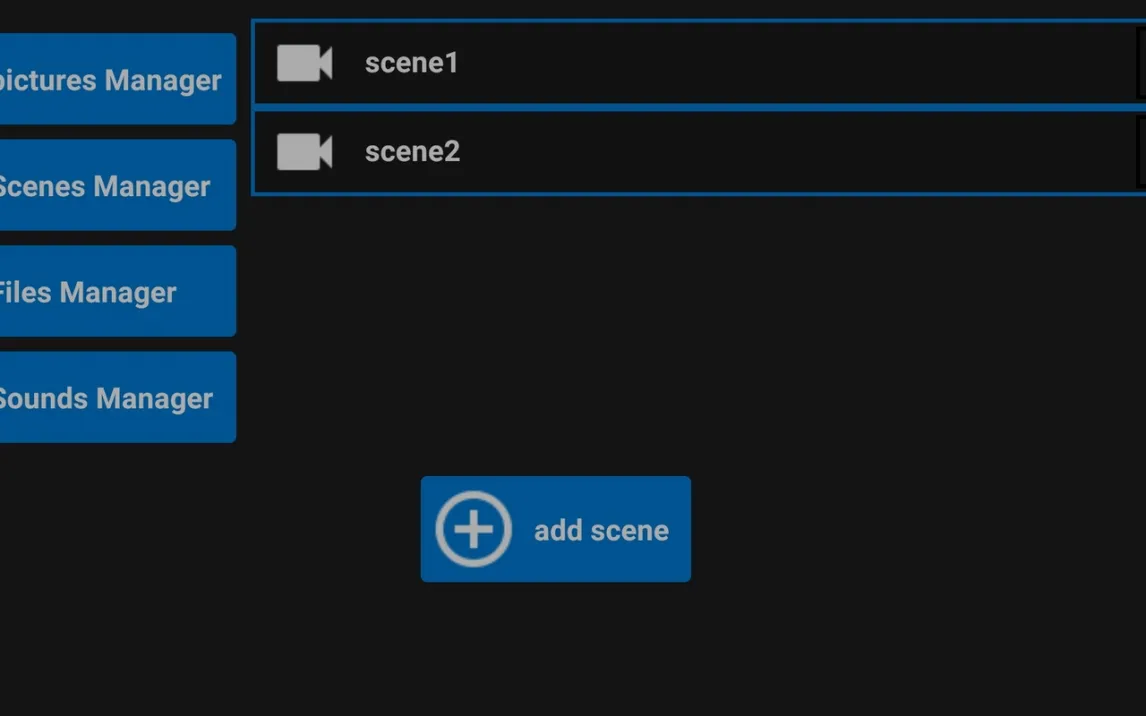Click the "add scene" text label
This screenshot has width=1146, height=716.
tap(601, 530)
